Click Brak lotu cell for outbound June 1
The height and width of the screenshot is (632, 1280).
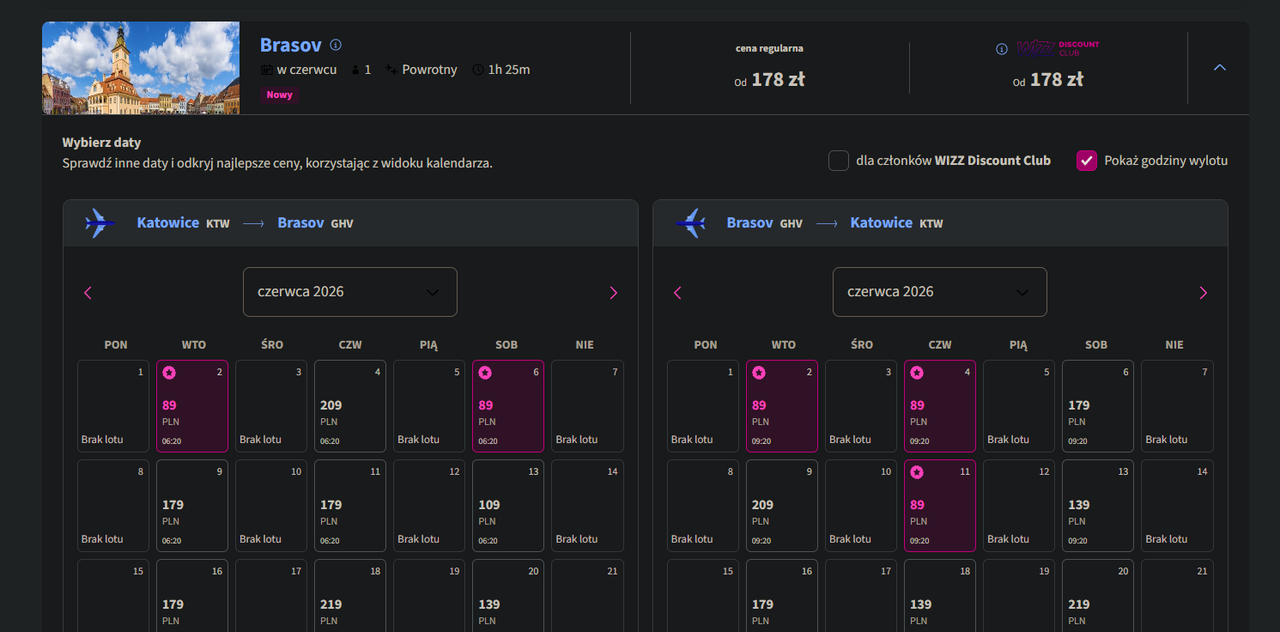[113, 406]
